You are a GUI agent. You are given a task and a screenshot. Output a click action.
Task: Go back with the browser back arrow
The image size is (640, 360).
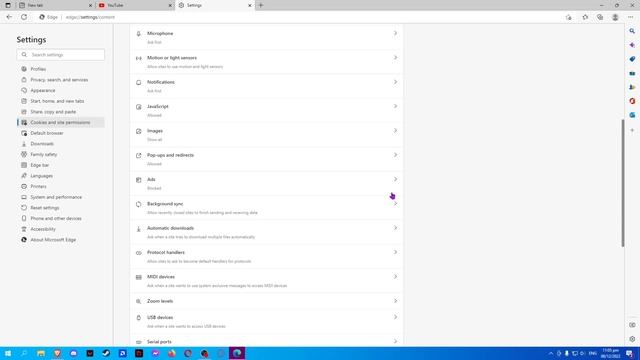9,17
